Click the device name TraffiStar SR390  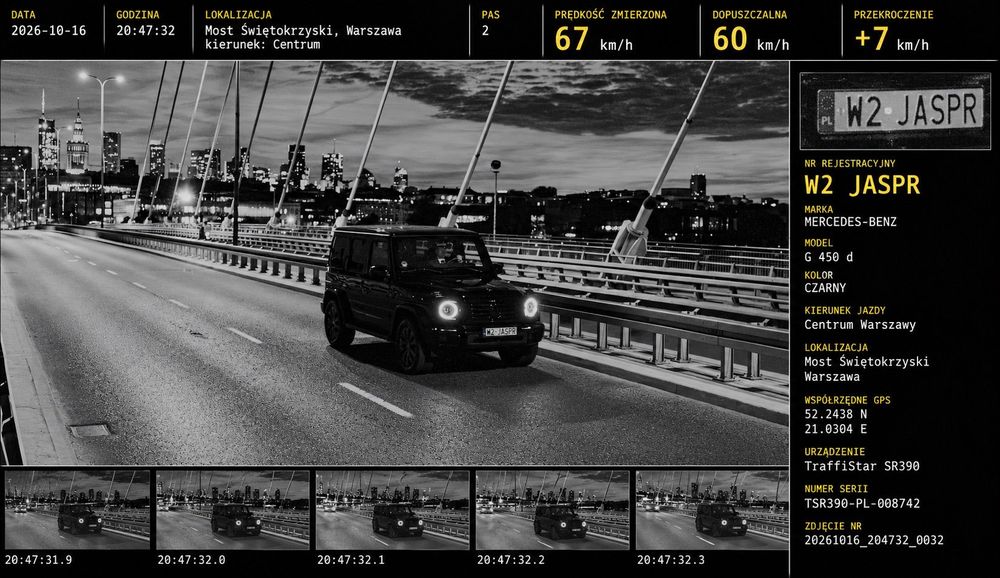tap(862, 466)
